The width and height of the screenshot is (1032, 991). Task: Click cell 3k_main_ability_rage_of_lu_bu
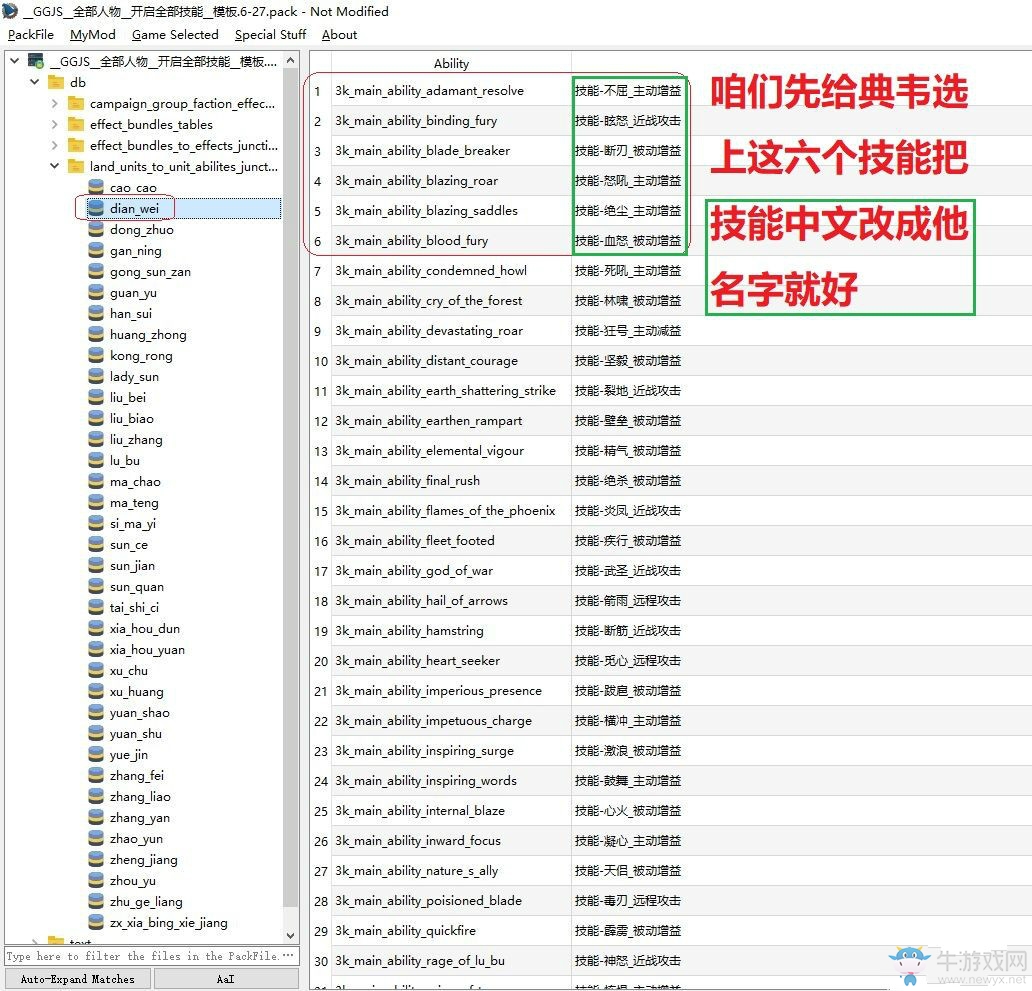pyautogui.click(x=452, y=961)
